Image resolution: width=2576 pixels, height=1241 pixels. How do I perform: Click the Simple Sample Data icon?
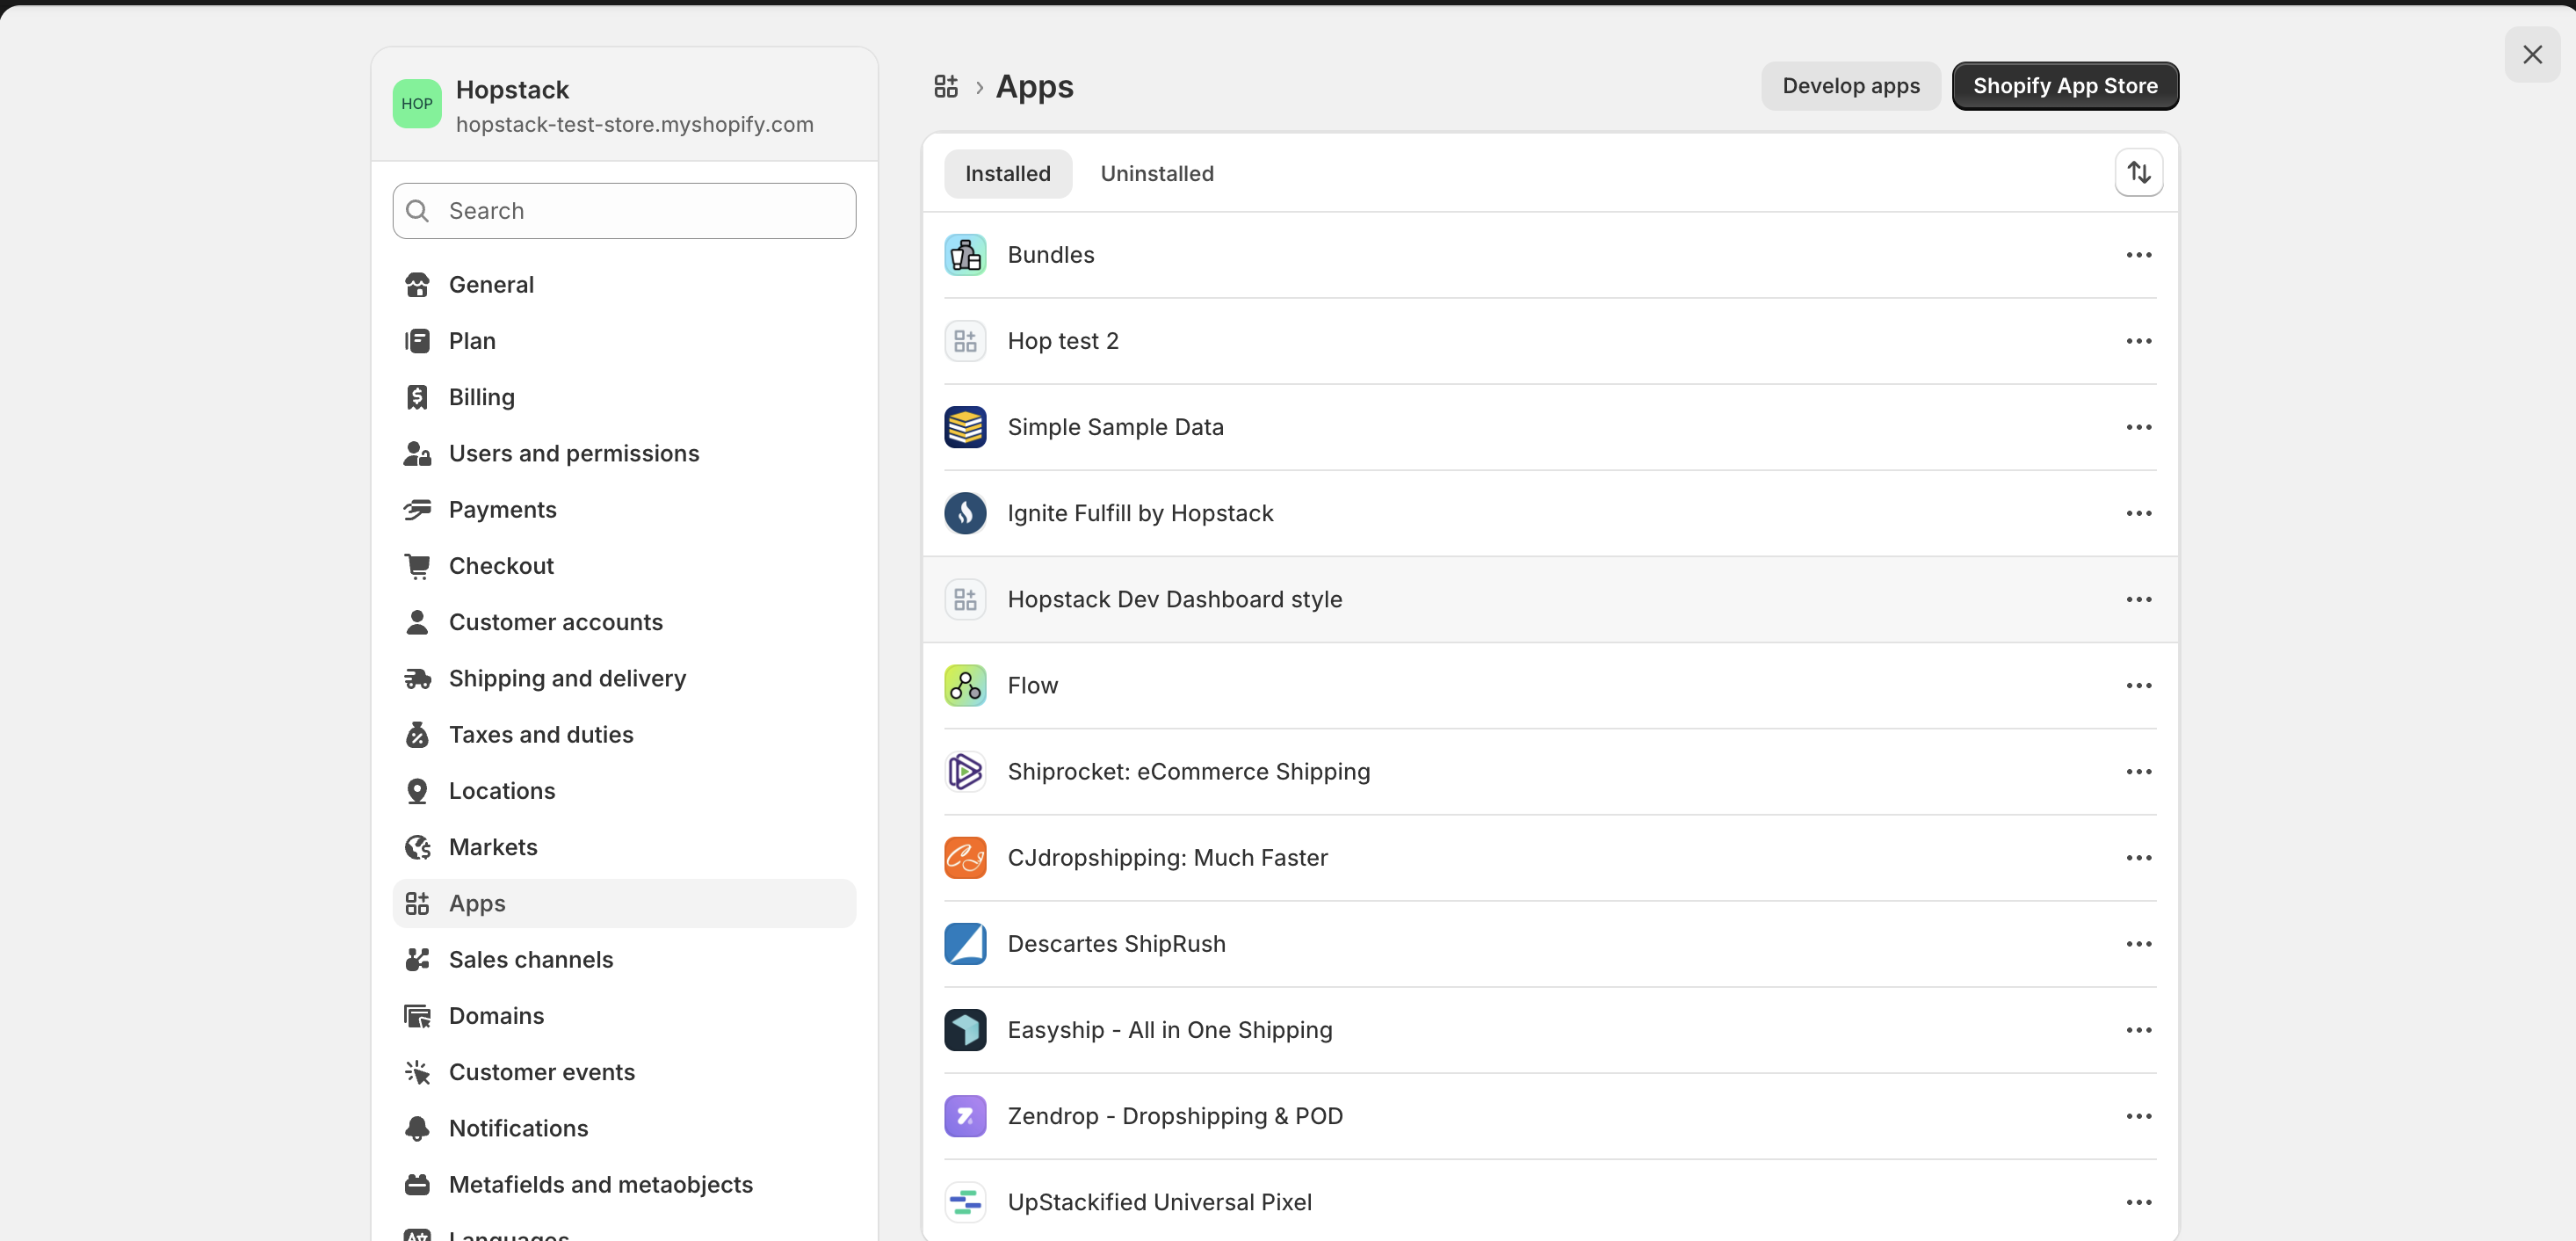coord(965,427)
